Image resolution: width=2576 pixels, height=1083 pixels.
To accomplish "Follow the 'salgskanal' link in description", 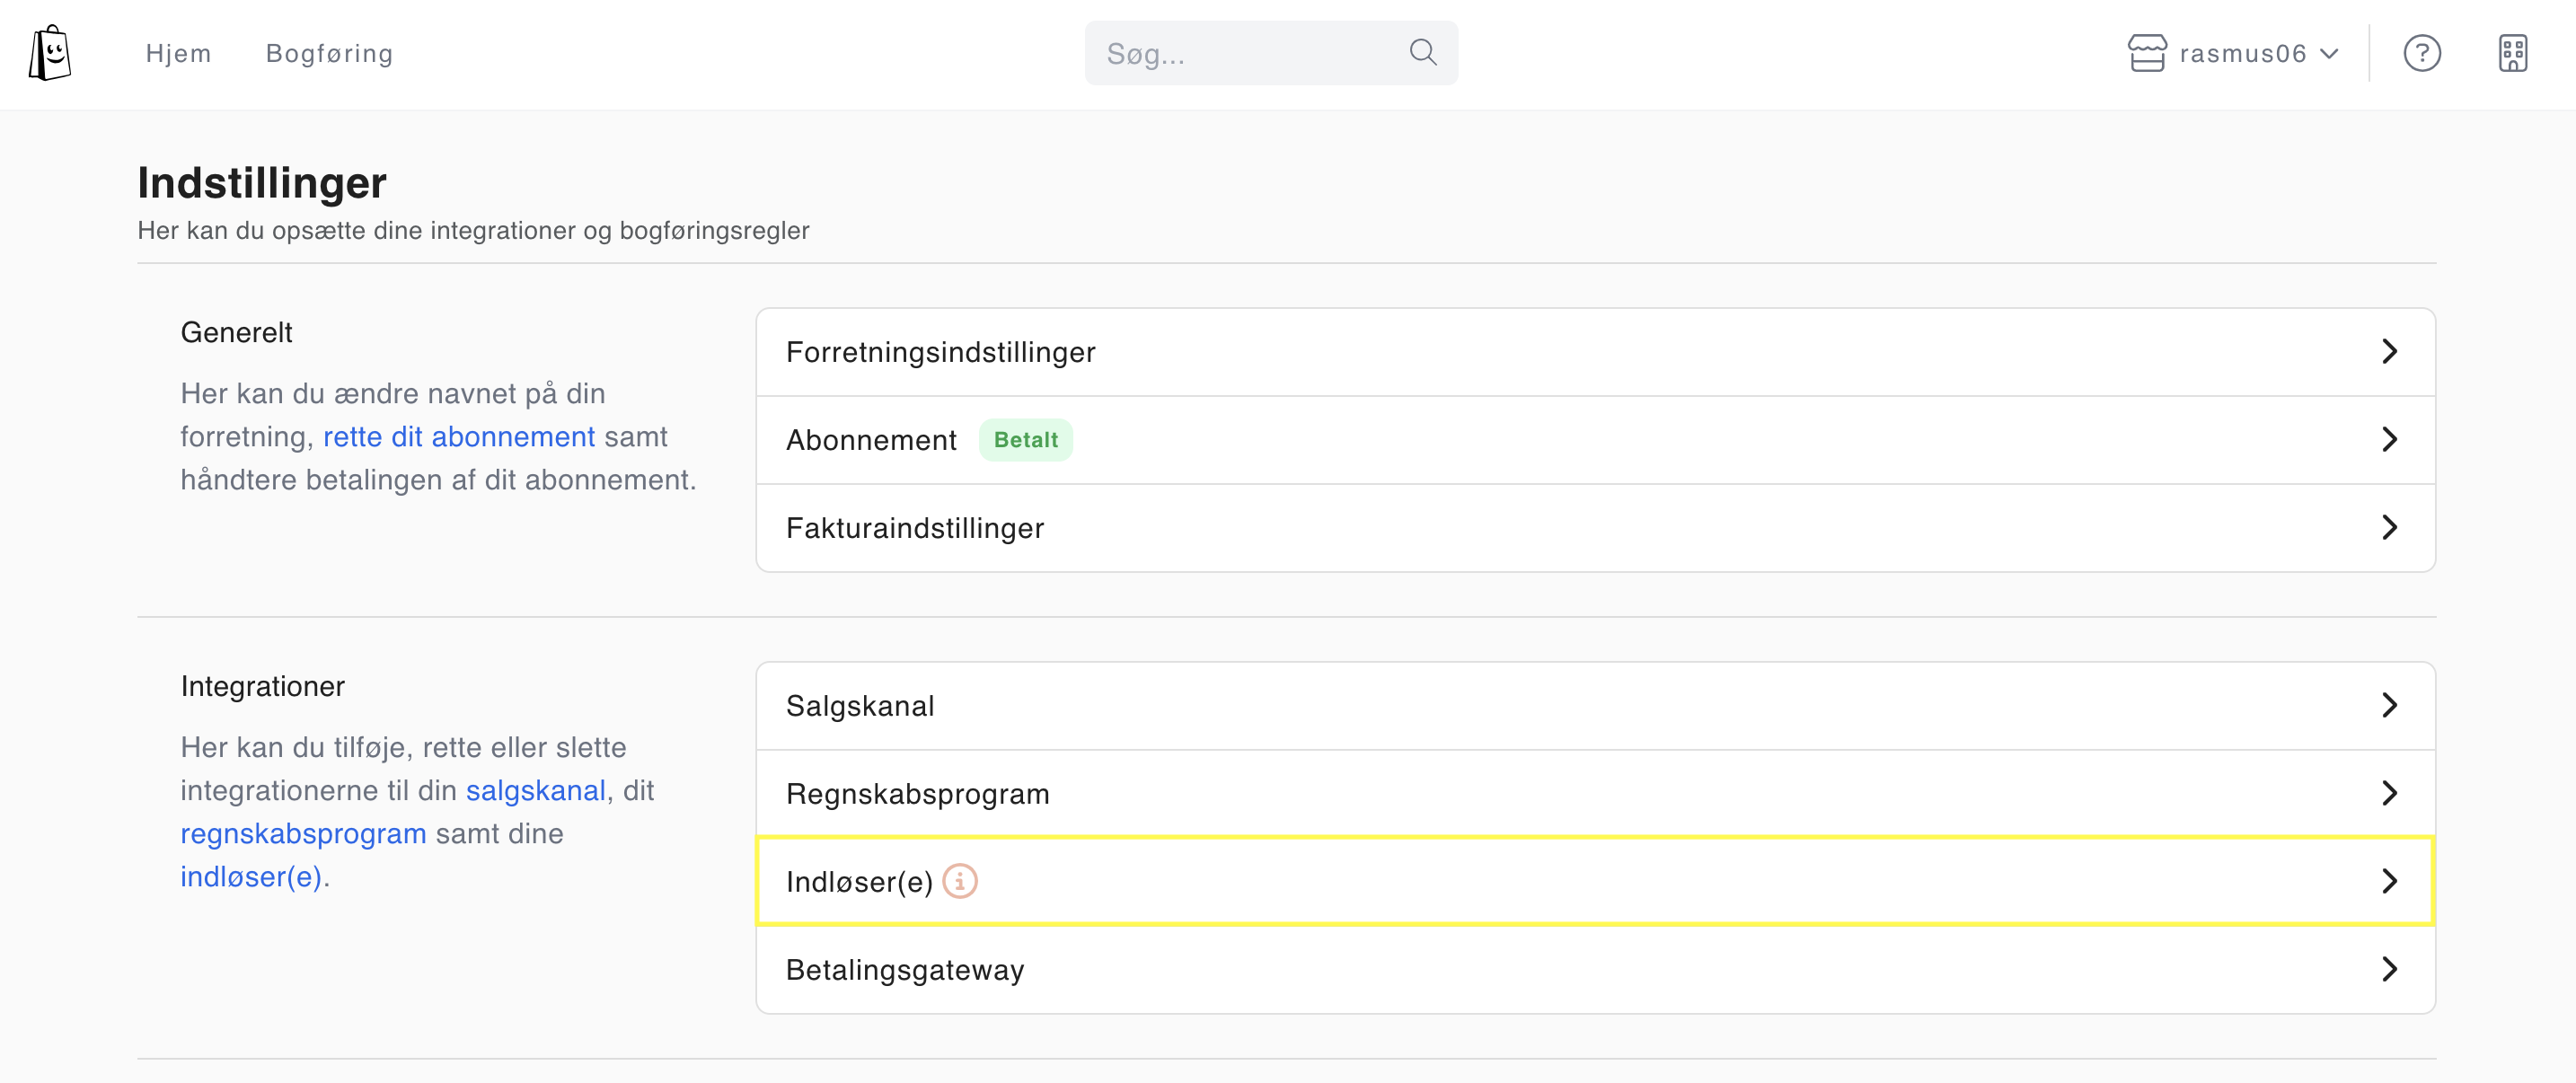I will pos(536,791).
